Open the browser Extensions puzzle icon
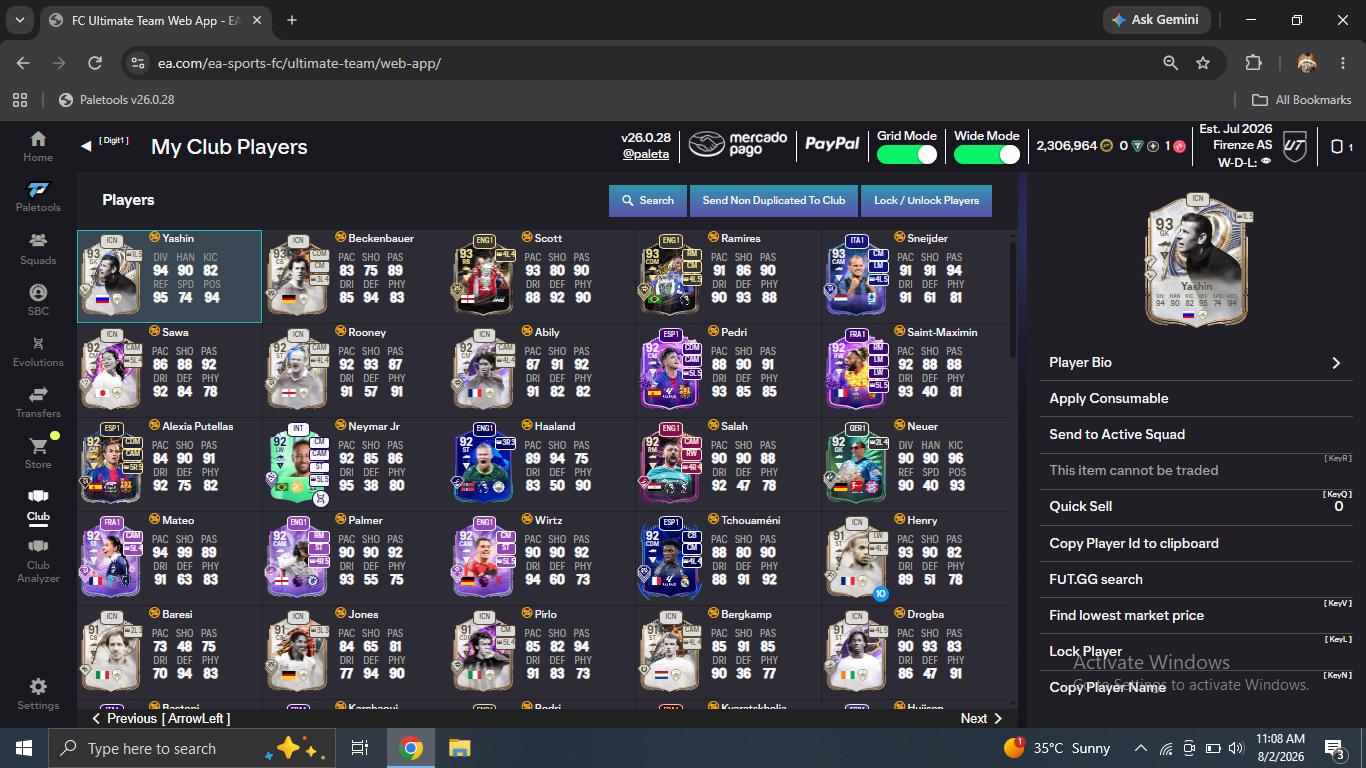1366x768 pixels. click(x=1253, y=63)
